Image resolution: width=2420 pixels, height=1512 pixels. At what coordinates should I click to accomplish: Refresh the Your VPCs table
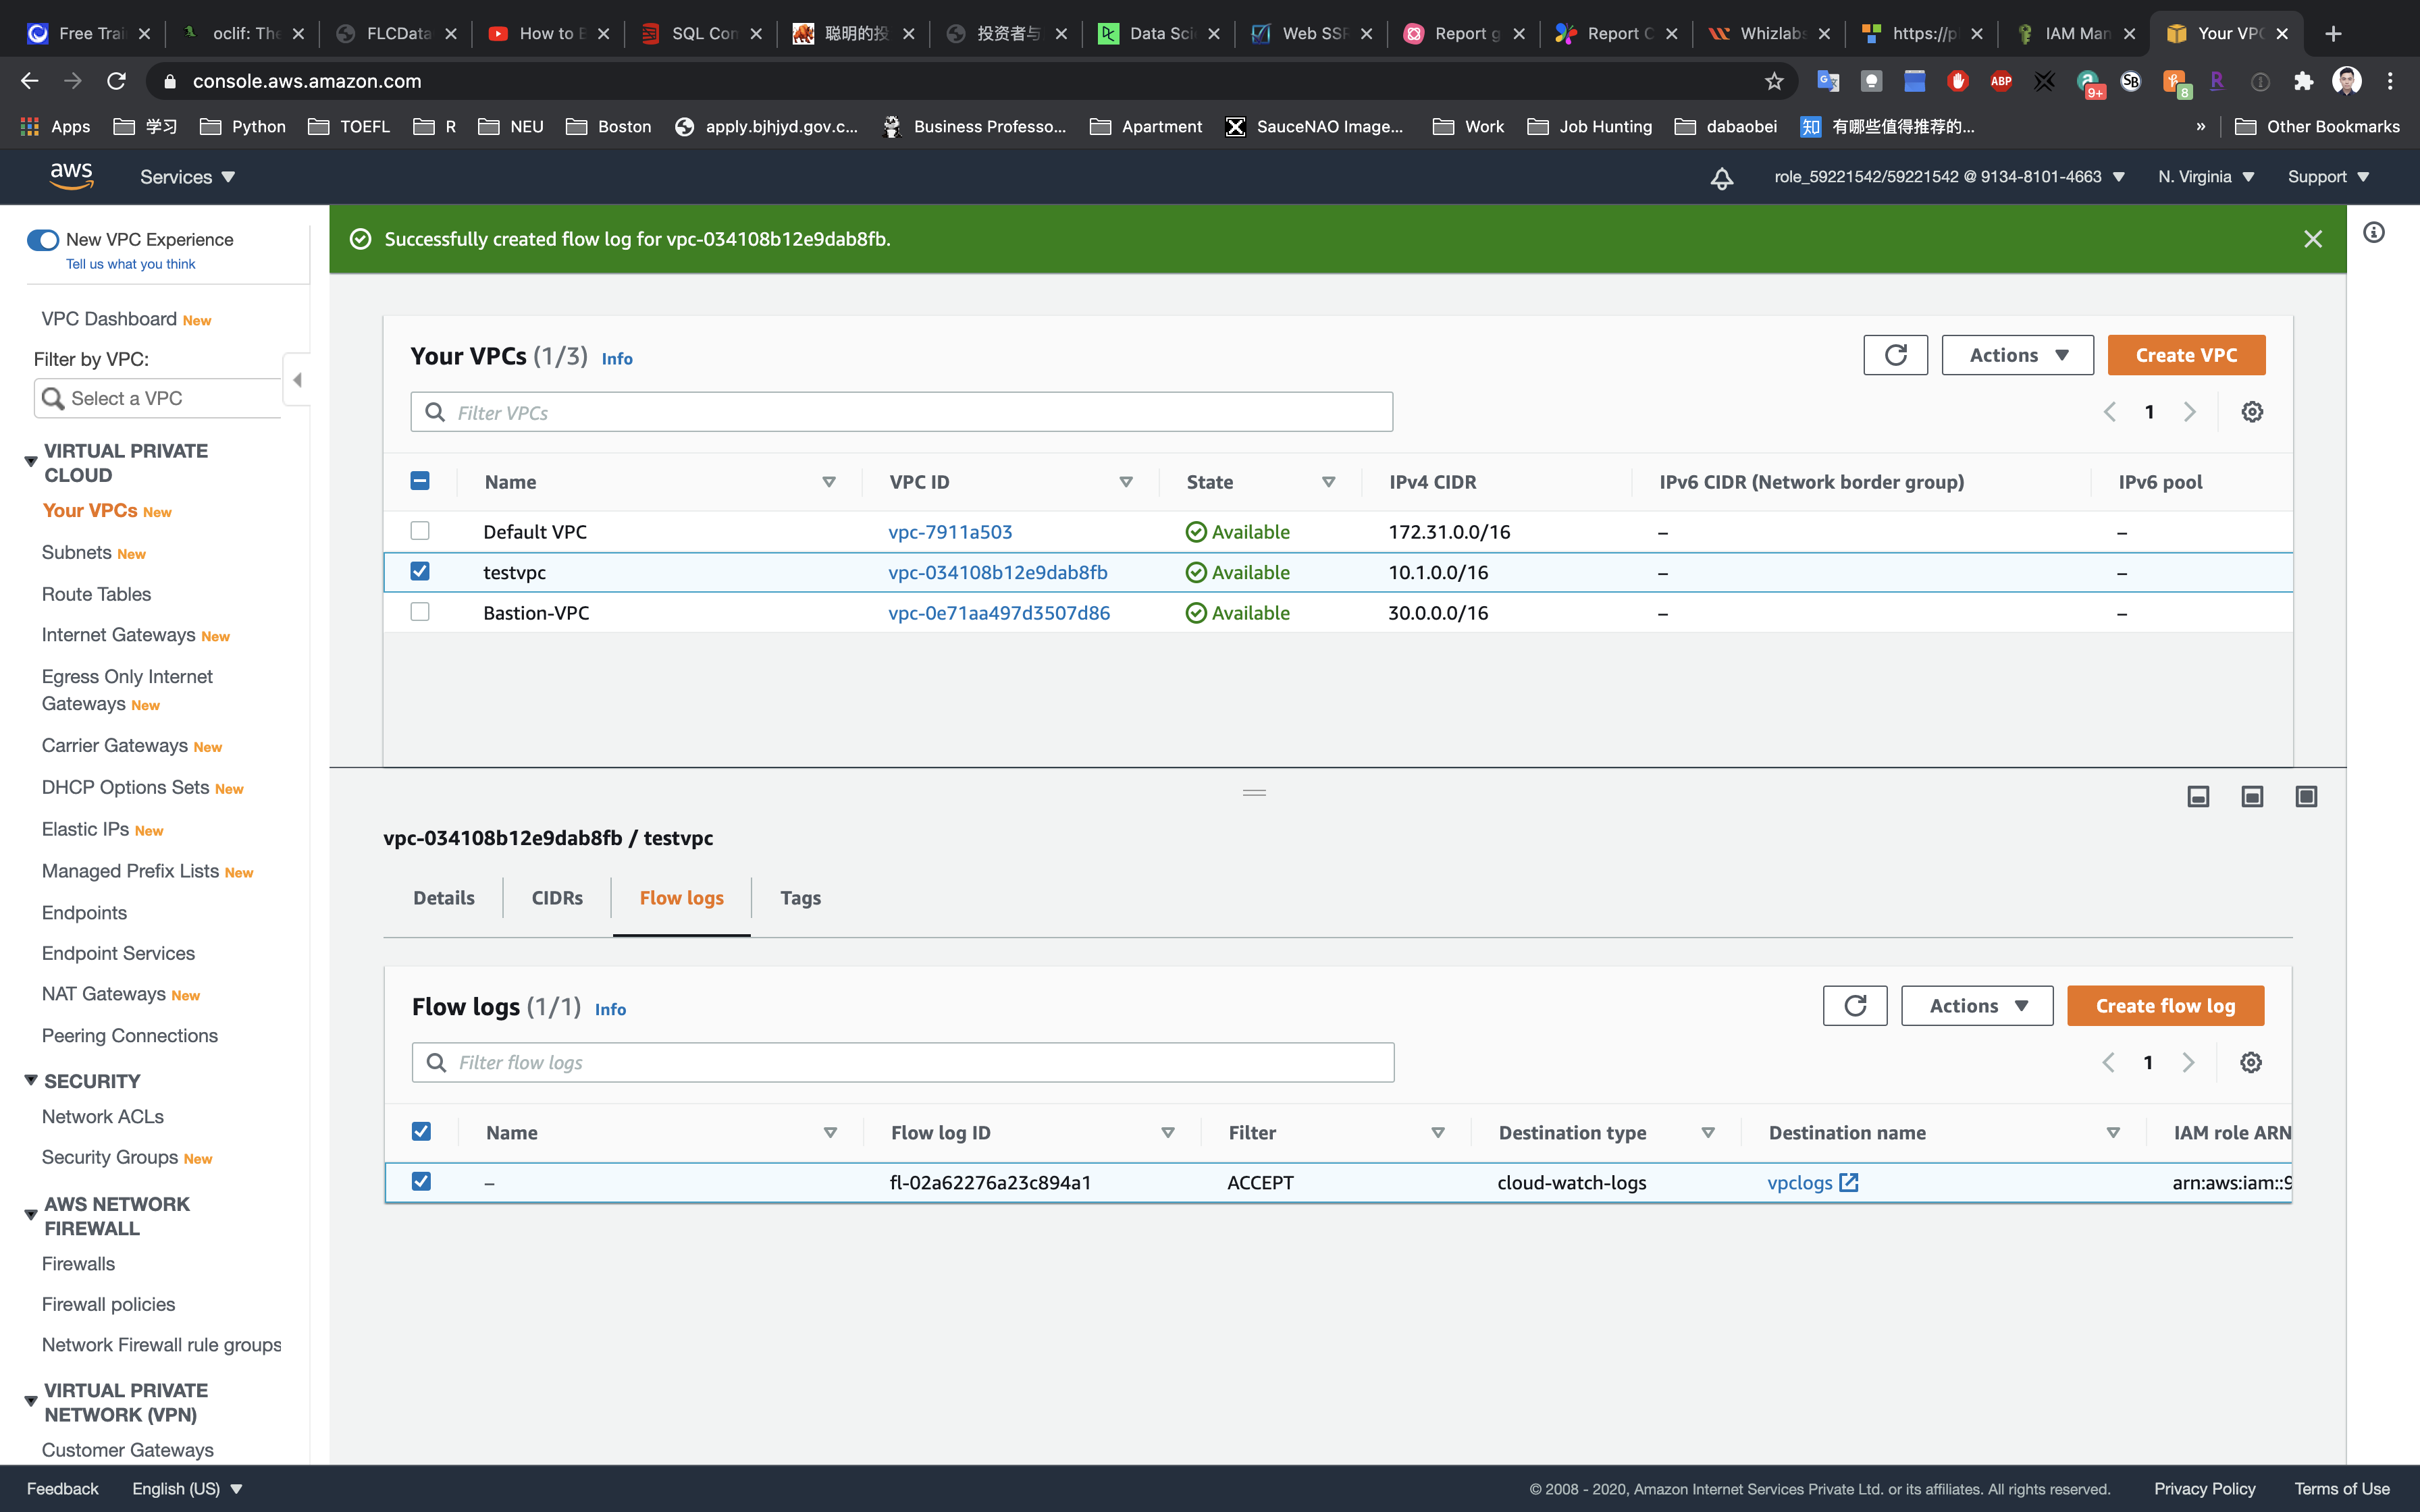point(1895,355)
